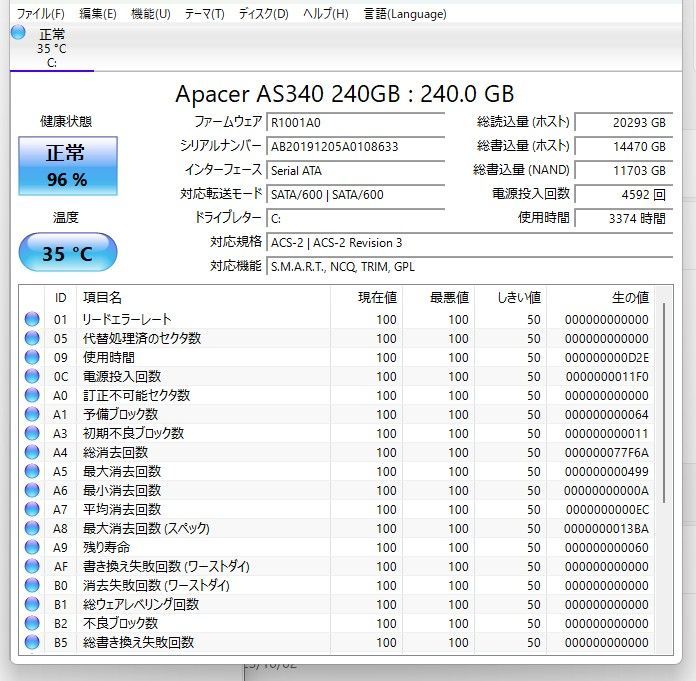696x681 pixels.
Task: Open the 言語(Language) menu
Action: 405,14
